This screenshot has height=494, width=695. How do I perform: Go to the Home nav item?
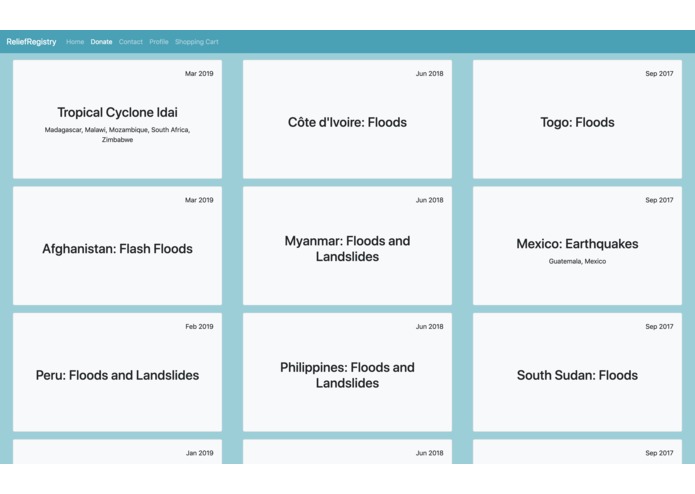coord(75,42)
